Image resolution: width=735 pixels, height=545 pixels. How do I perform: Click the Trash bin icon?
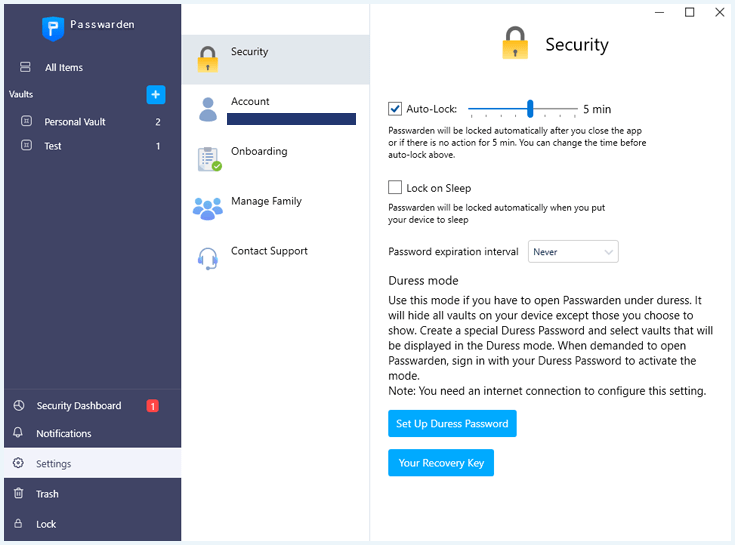pos(18,493)
